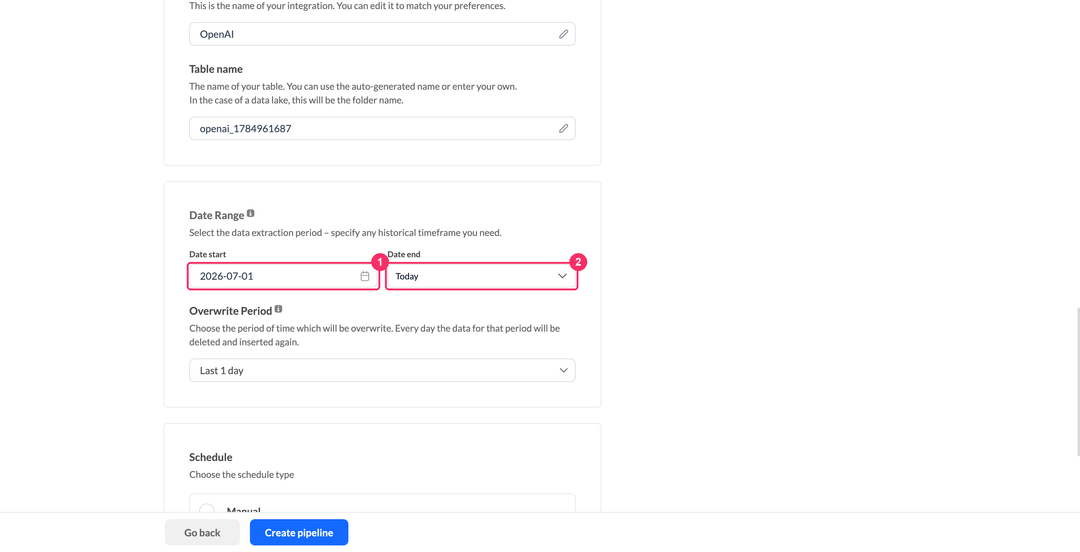Screen dimensions: 1080x552
Task: Click the pink number 1 annotation badge
Action: (380, 263)
